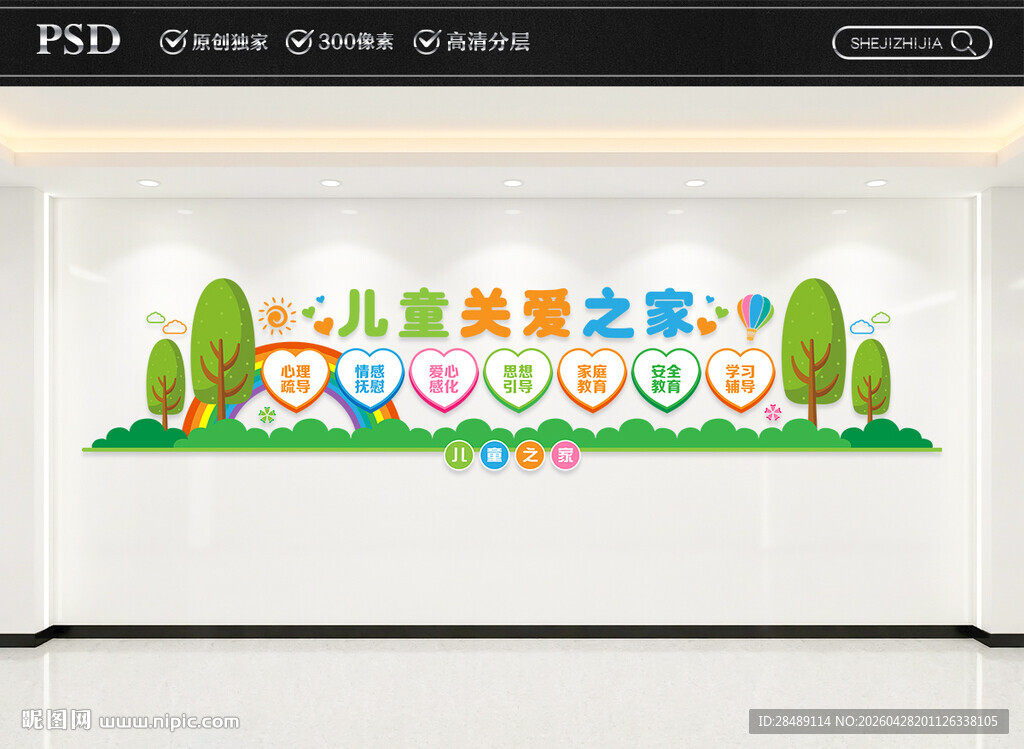Click the orange circle with 之
1024x749 pixels.
(530, 455)
